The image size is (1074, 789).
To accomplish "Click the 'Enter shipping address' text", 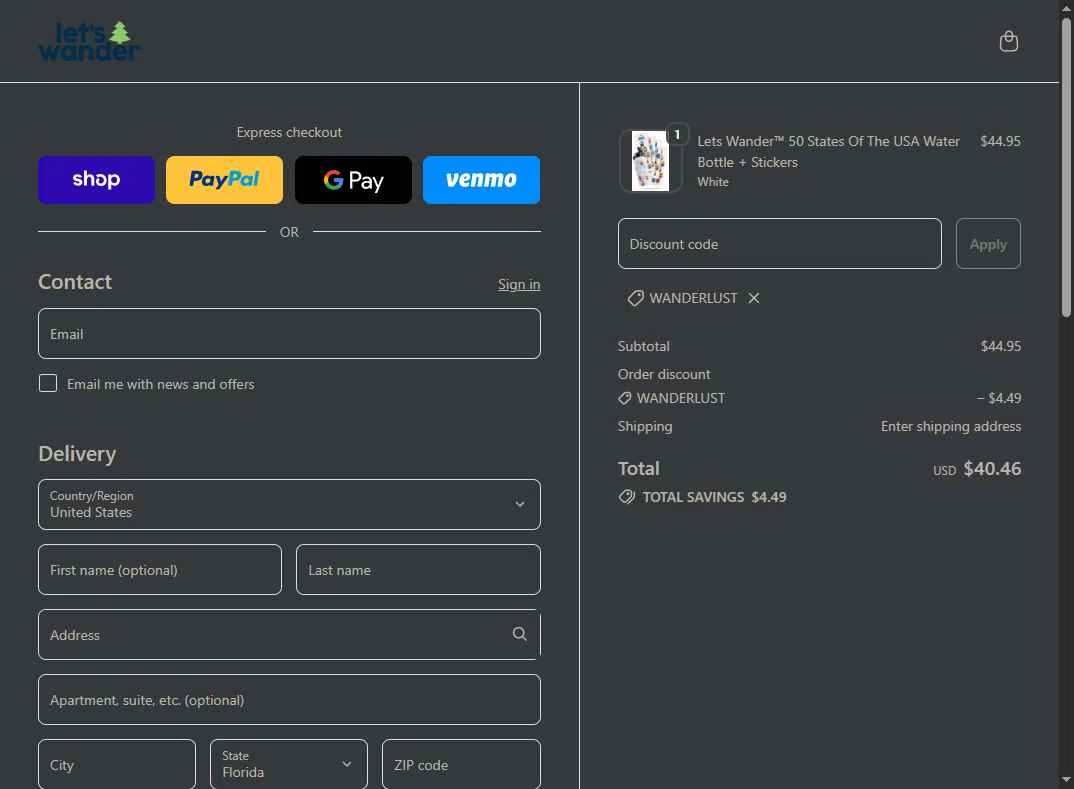I will click(x=951, y=426).
